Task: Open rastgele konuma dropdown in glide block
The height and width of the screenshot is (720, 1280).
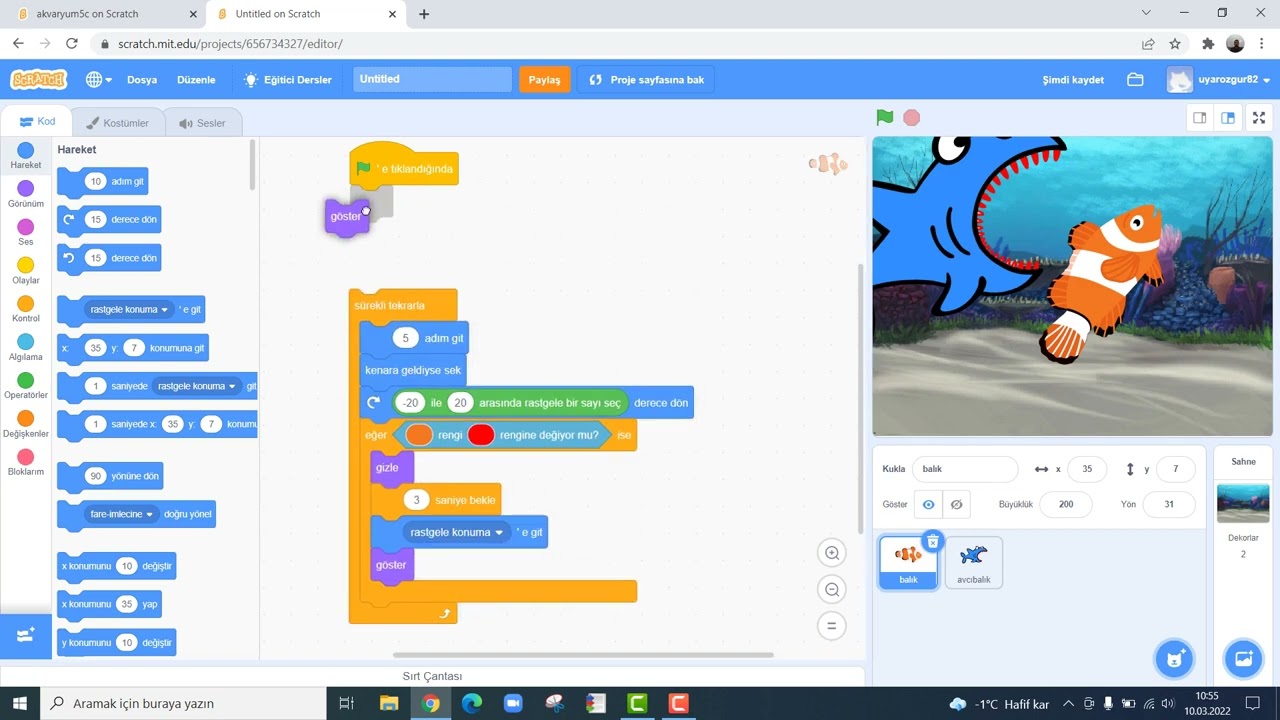Action: [x=197, y=386]
